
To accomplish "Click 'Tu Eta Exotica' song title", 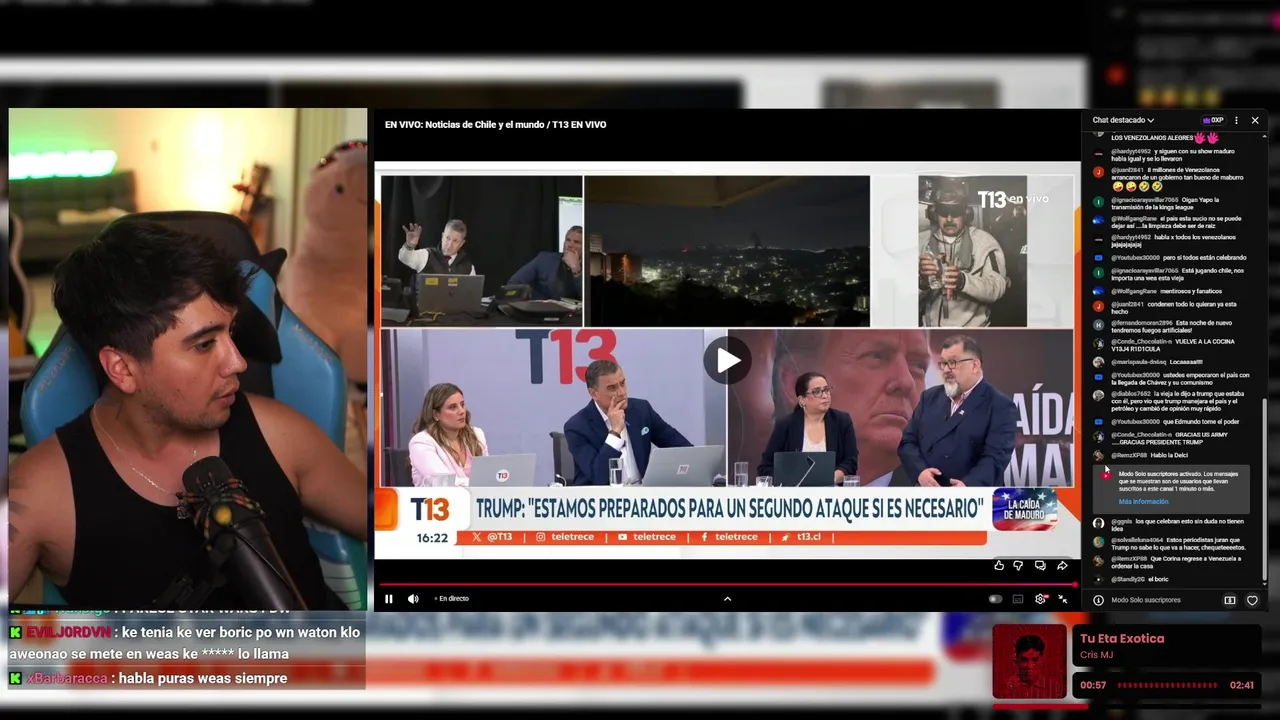I will point(1122,638).
